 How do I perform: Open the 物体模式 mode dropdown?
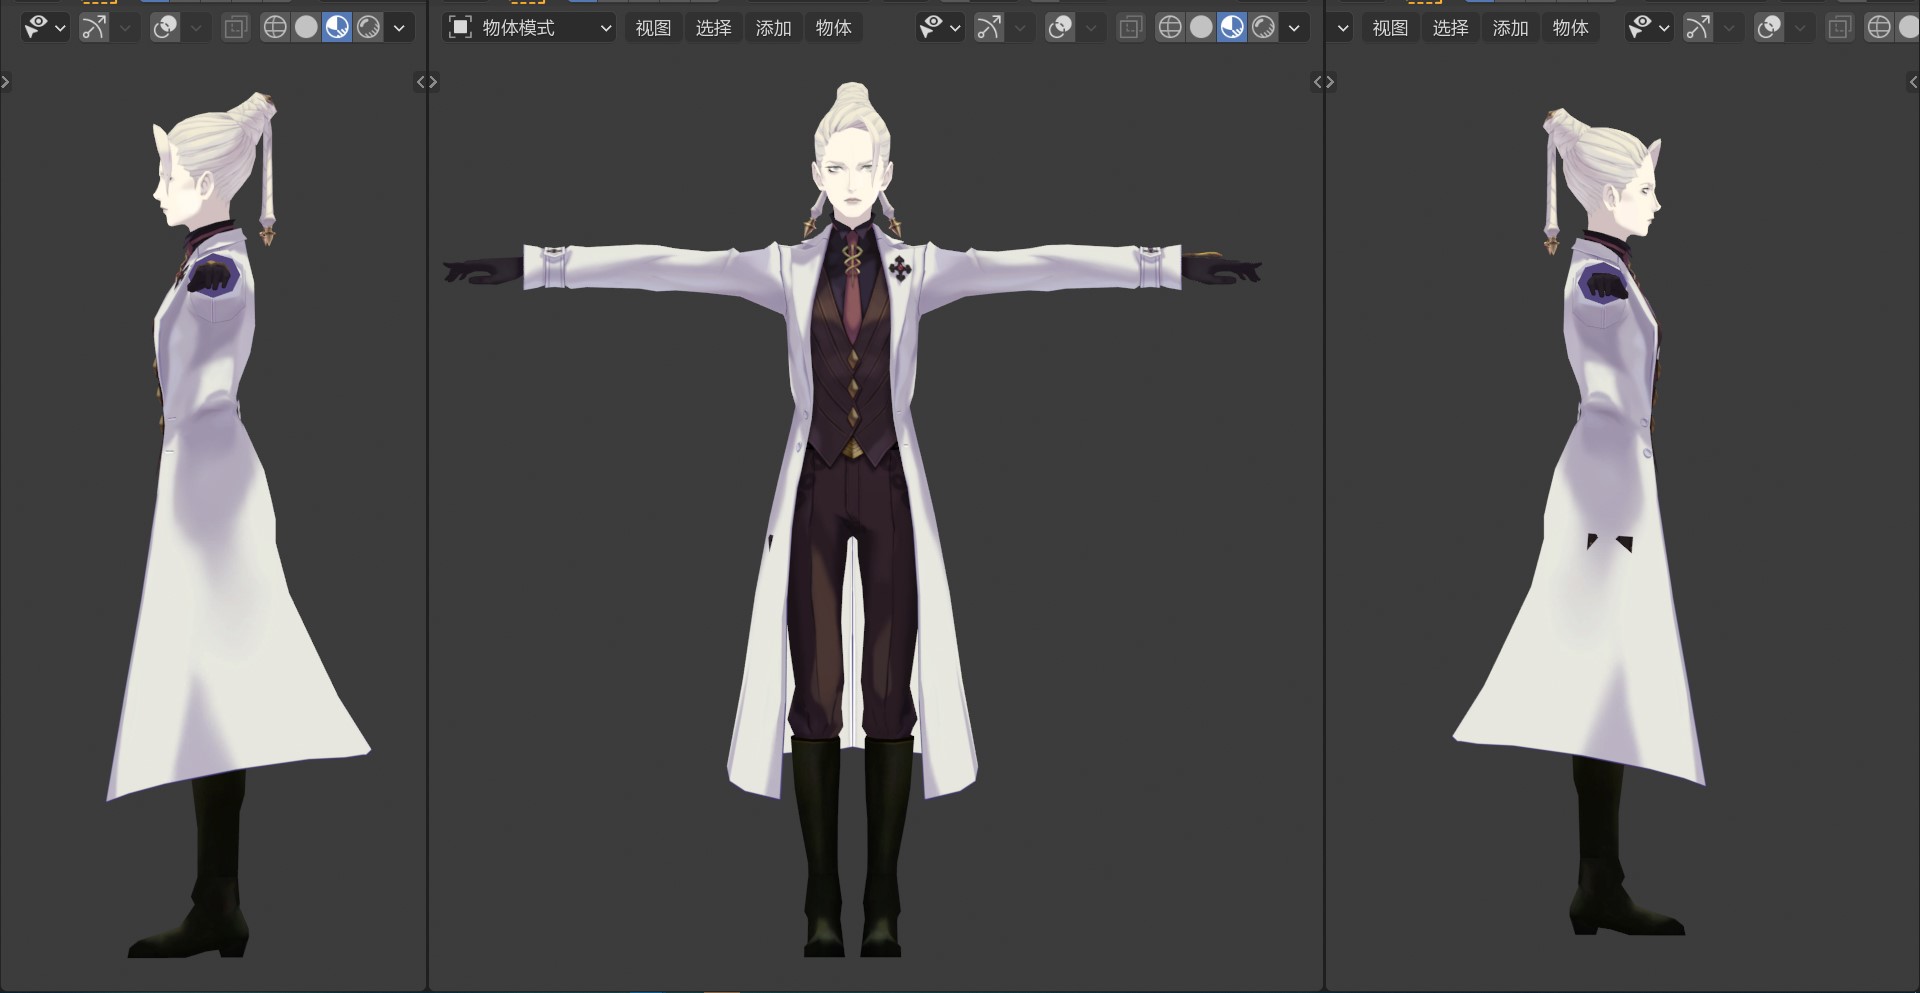[528, 27]
